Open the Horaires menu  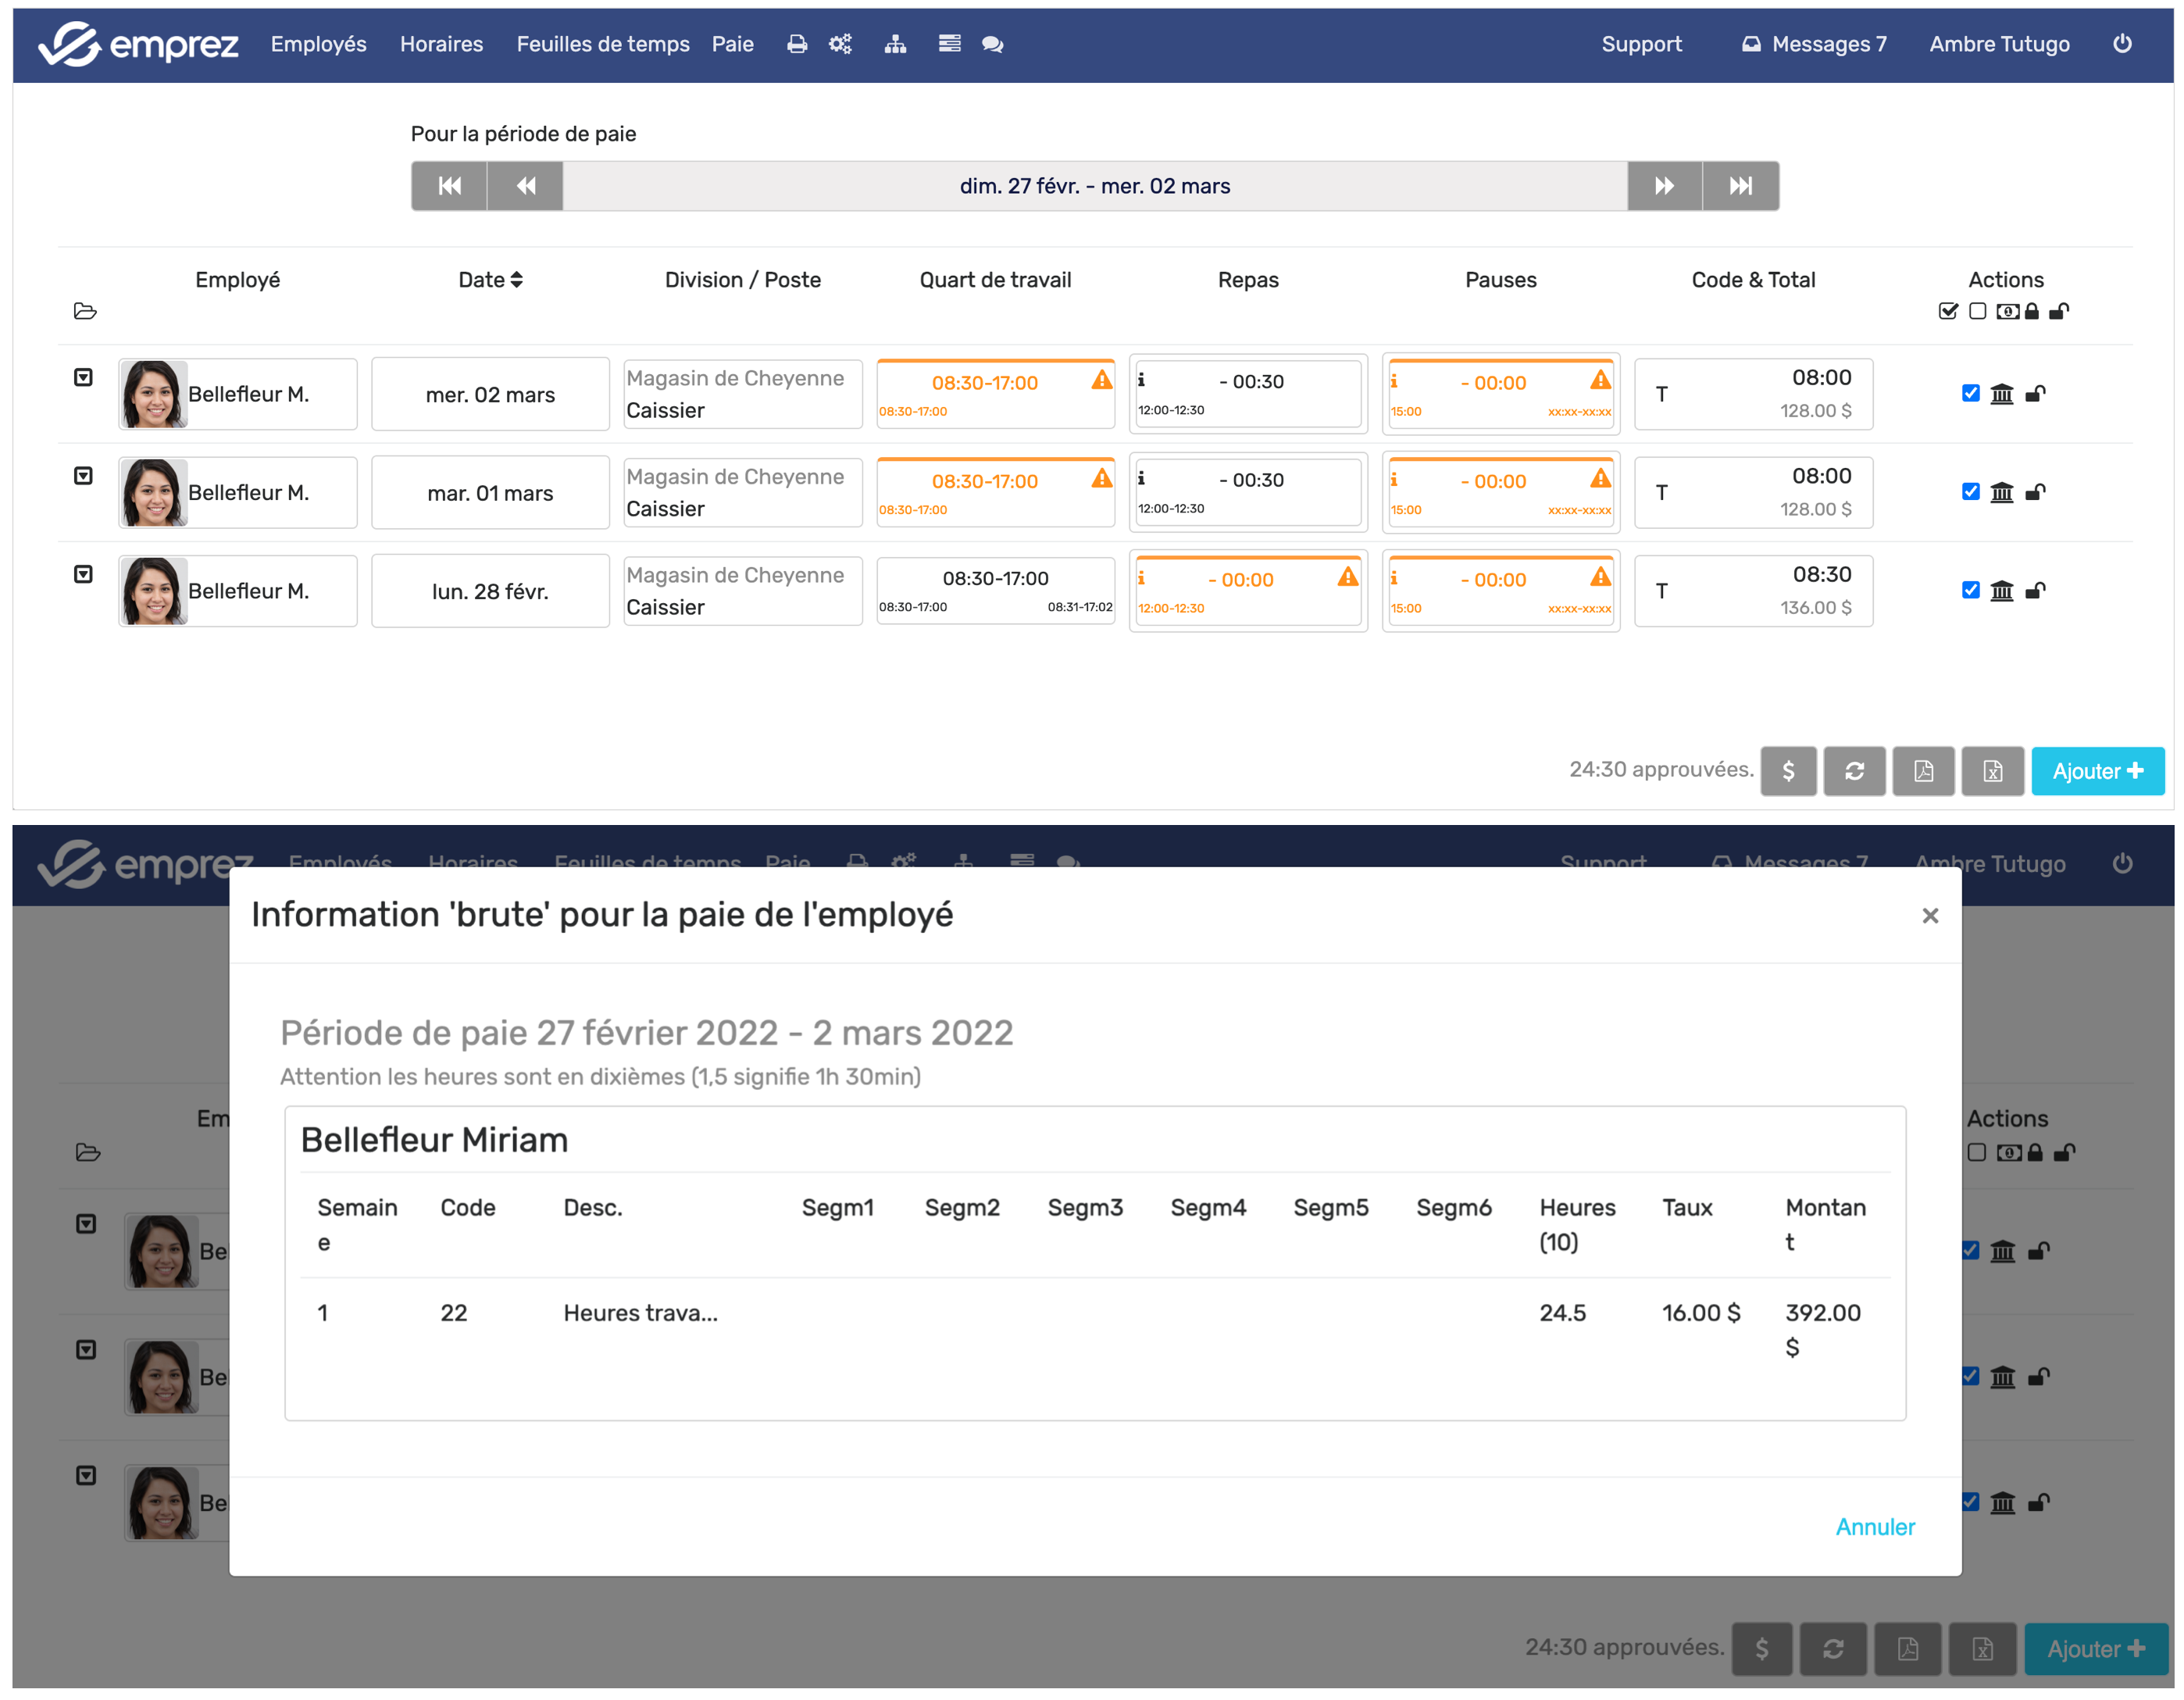441,44
